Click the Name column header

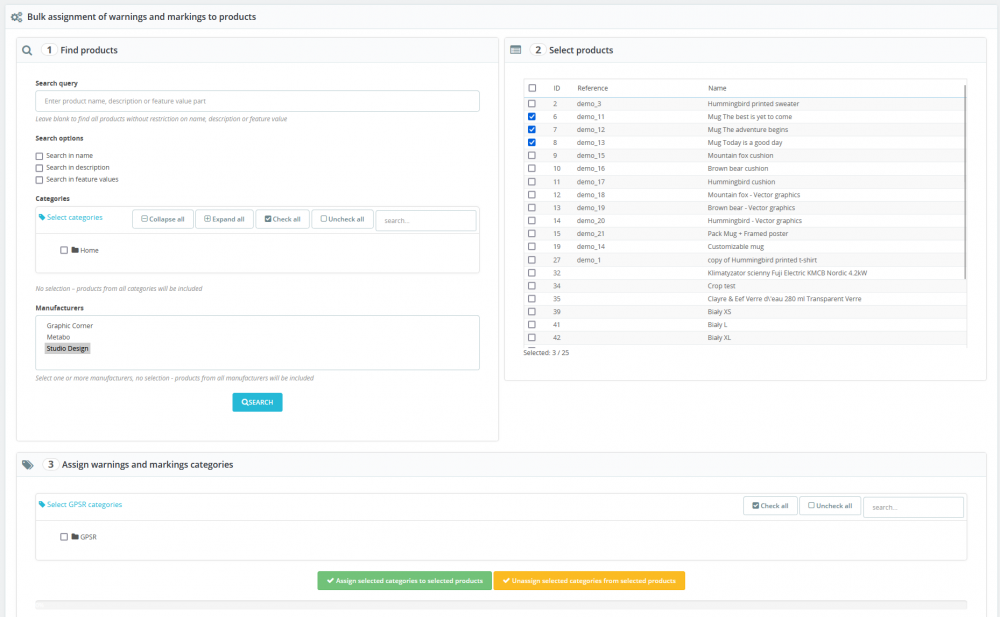point(717,88)
